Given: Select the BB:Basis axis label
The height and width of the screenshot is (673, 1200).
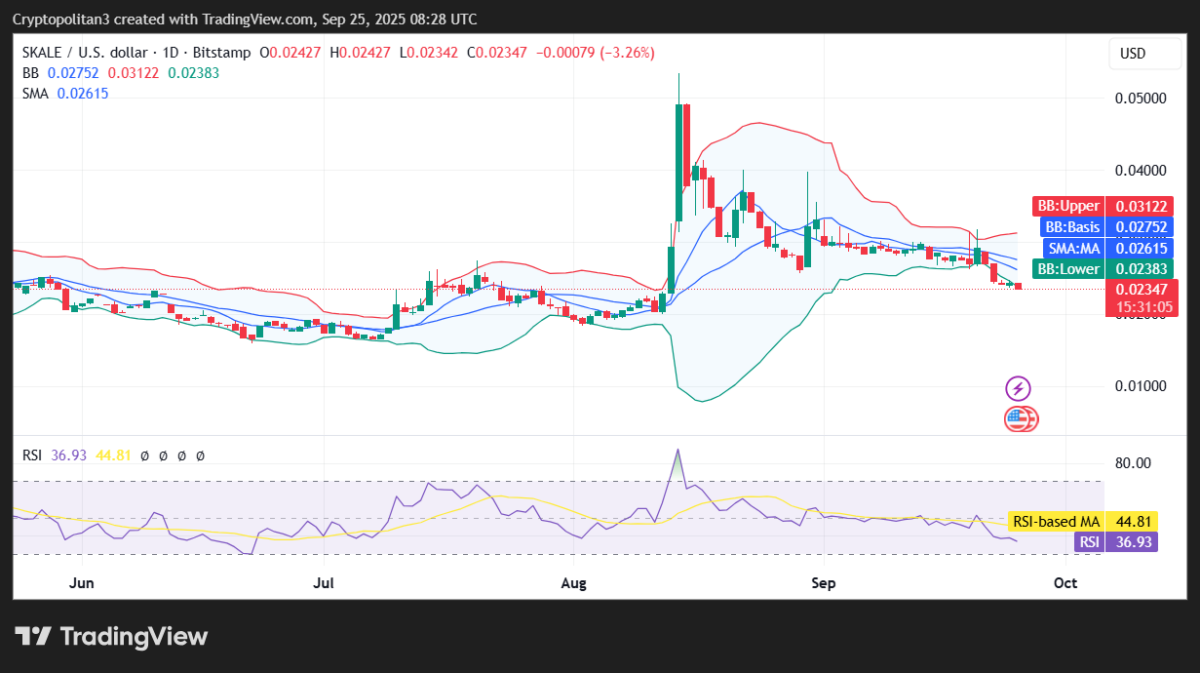Looking at the screenshot, I should point(1102,227).
